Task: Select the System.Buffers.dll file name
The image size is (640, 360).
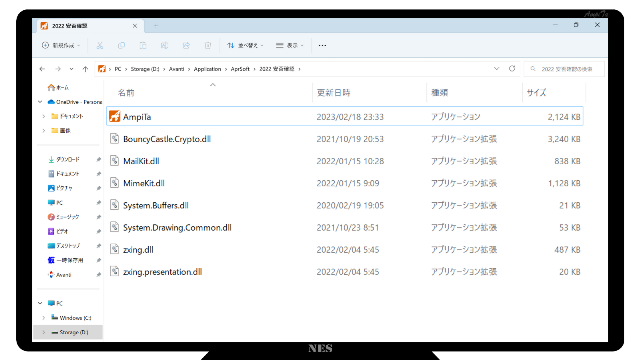Action: (156, 205)
